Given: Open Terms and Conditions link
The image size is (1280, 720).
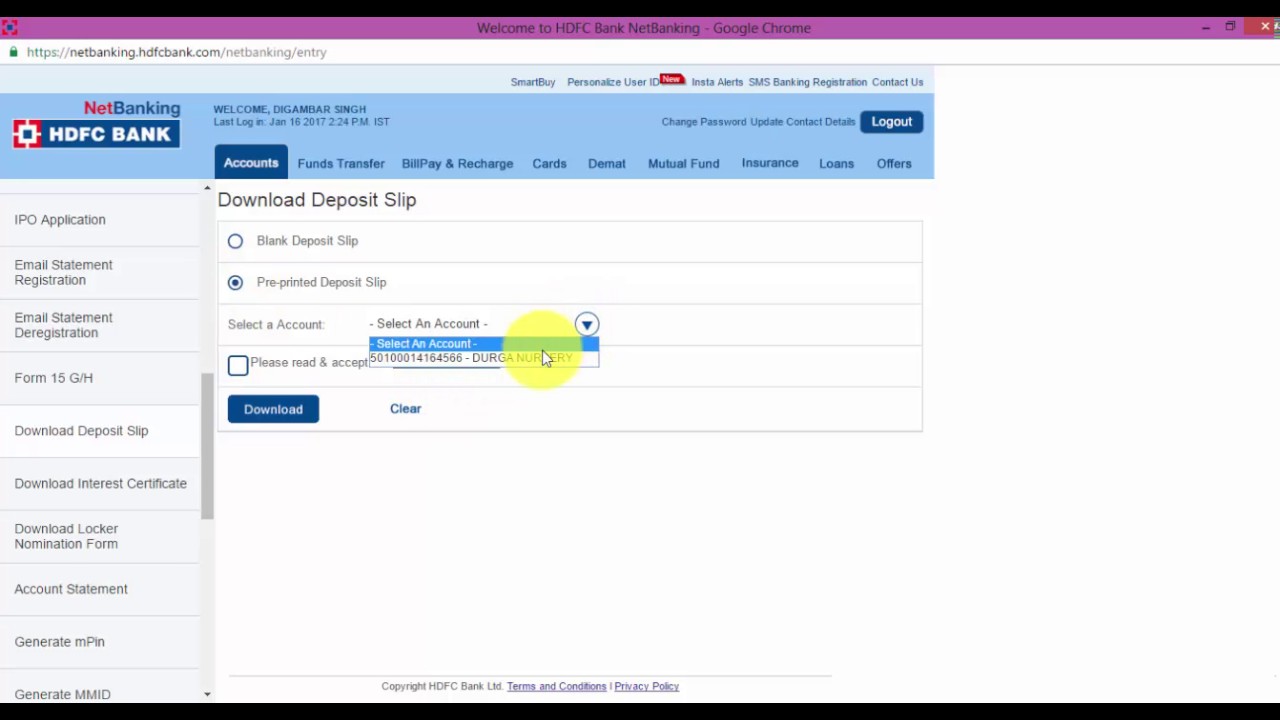Looking at the screenshot, I should (x=557, y=686).
